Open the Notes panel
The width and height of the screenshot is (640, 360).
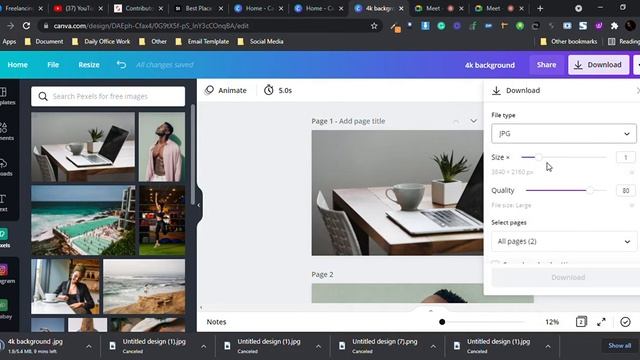[216, 322]
